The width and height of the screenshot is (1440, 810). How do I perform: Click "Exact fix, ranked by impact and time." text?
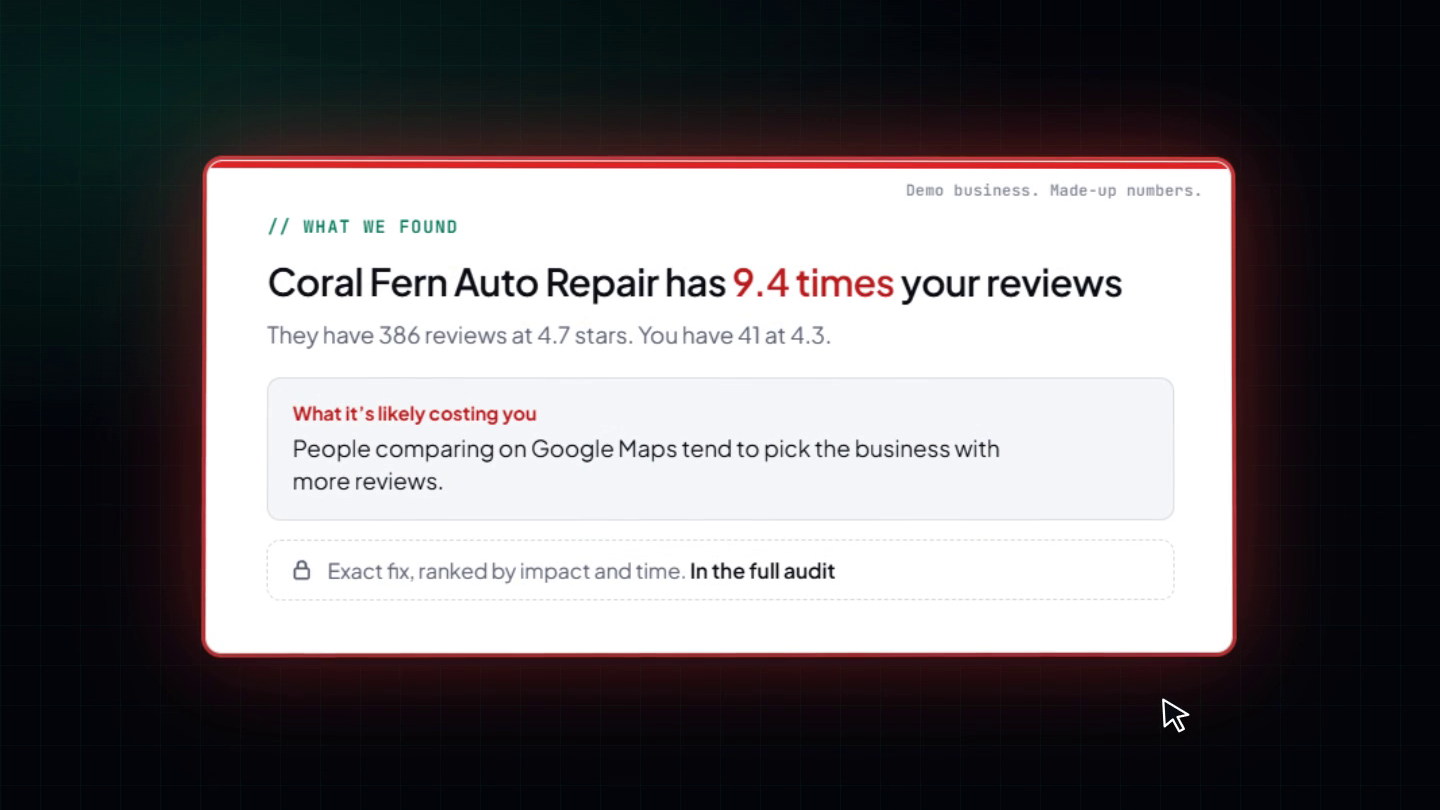(506, 571)
